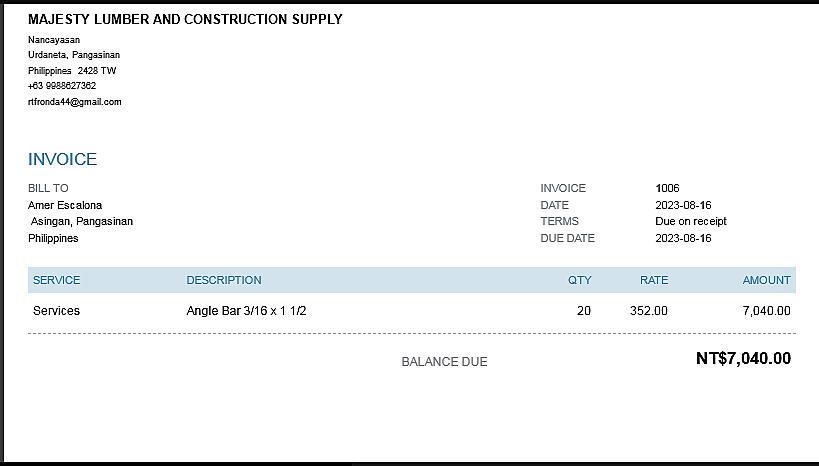Click the invoice number 1006

point(667,188)
